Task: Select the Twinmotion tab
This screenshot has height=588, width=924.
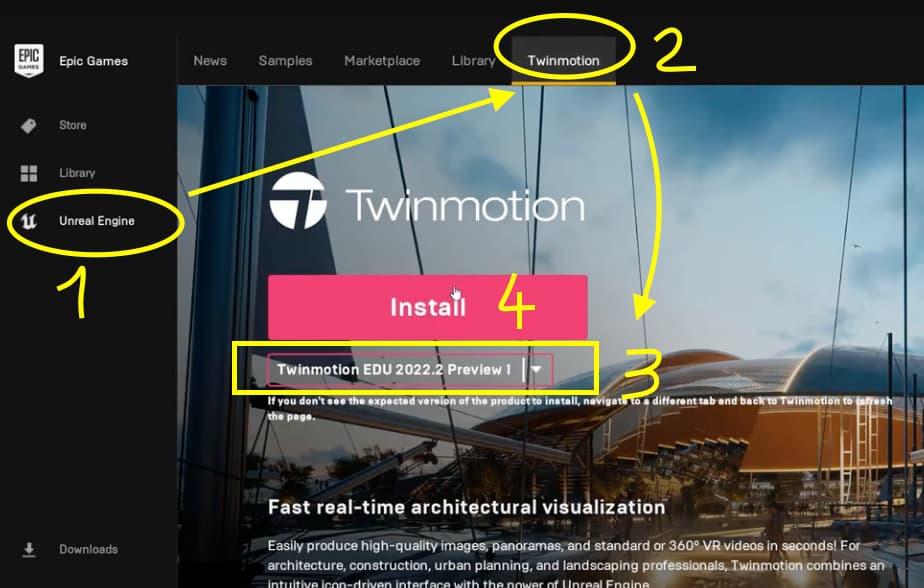Action: [563, 61]
